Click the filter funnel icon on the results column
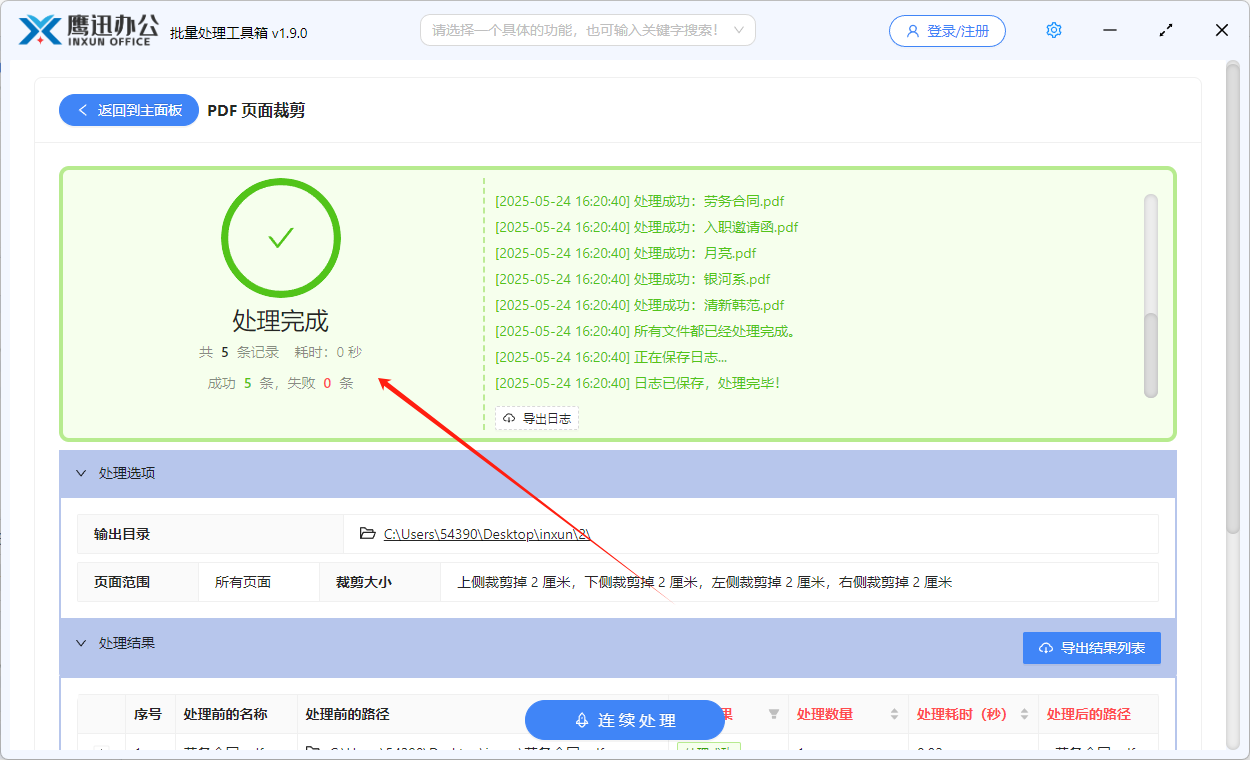 pyautogui.click(x=773, y=714)
